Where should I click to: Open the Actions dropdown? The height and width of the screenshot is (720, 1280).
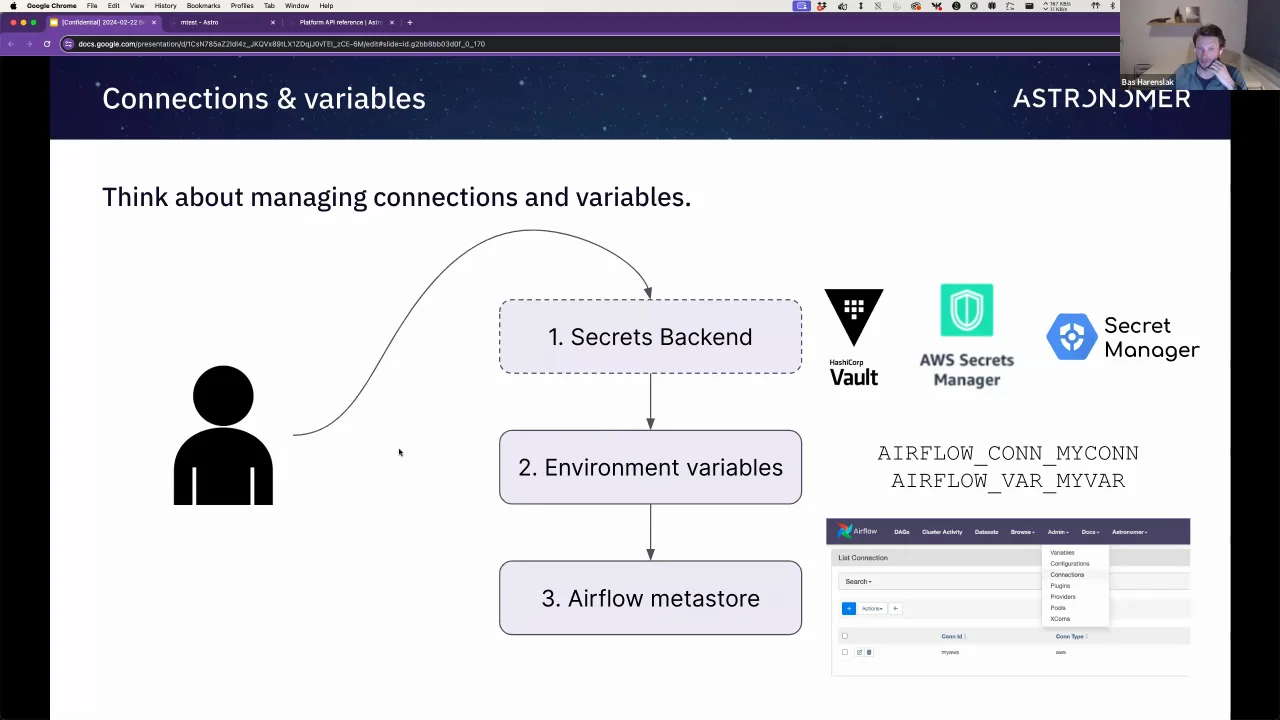point(872,608)
